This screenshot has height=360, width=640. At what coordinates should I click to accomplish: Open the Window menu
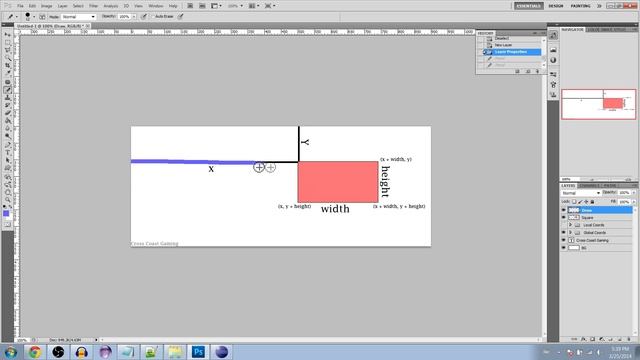click(156, 6)
